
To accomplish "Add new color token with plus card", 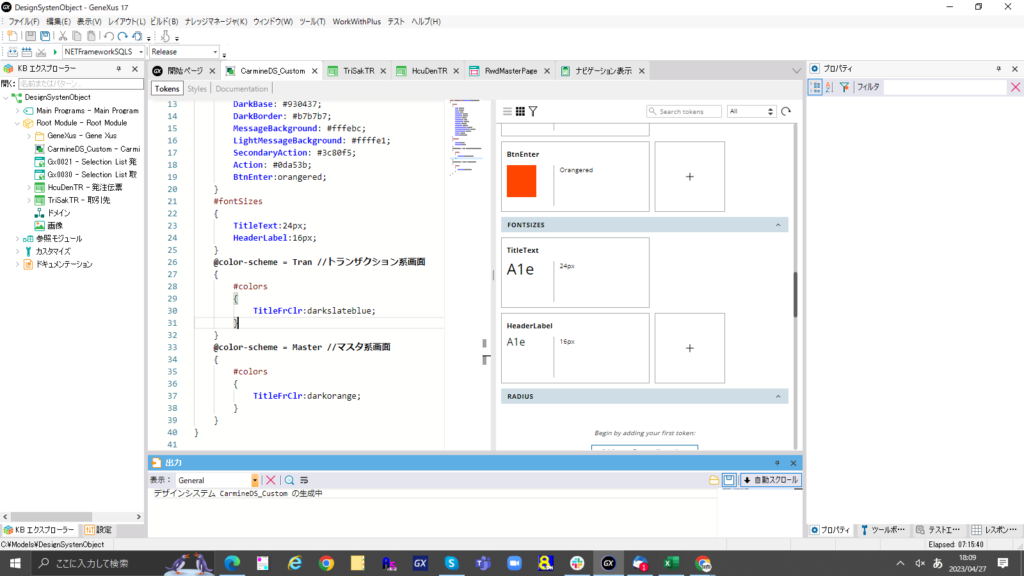I will (x=690, y=176).
